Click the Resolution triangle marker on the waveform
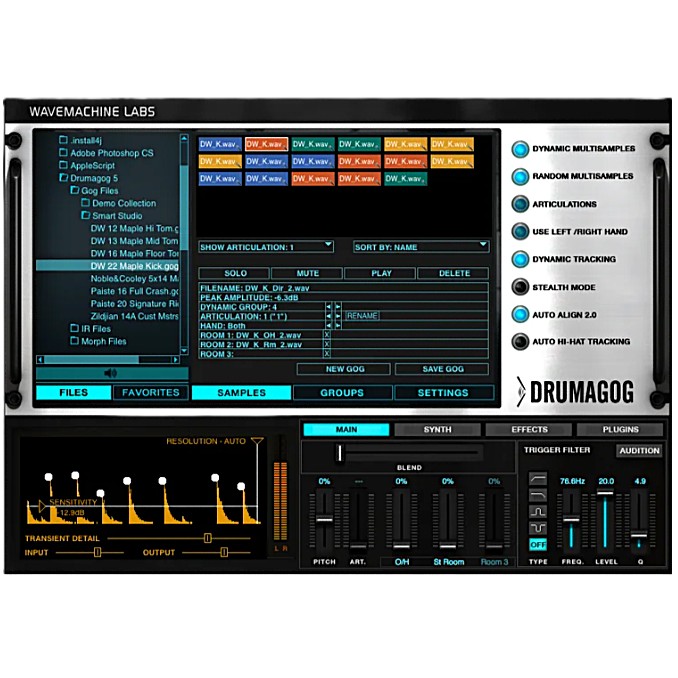Image resolution: width=678 pixels, height=678 pixels. 257,441
